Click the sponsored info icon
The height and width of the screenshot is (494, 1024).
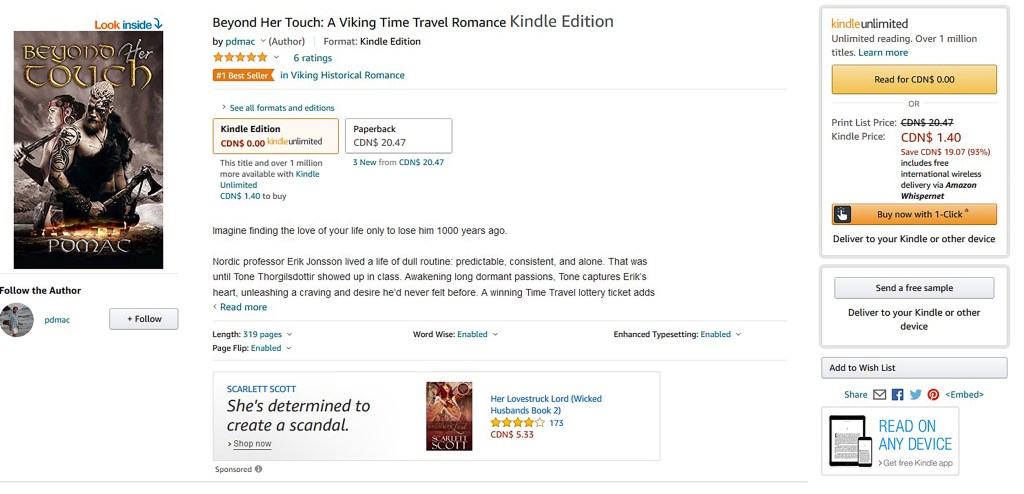point(258,469)
